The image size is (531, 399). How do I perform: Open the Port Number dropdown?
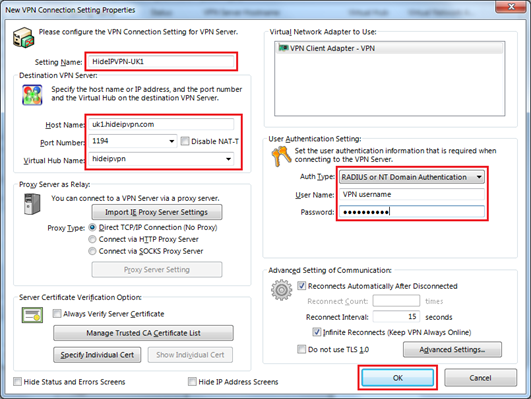[x=172, y=141]
